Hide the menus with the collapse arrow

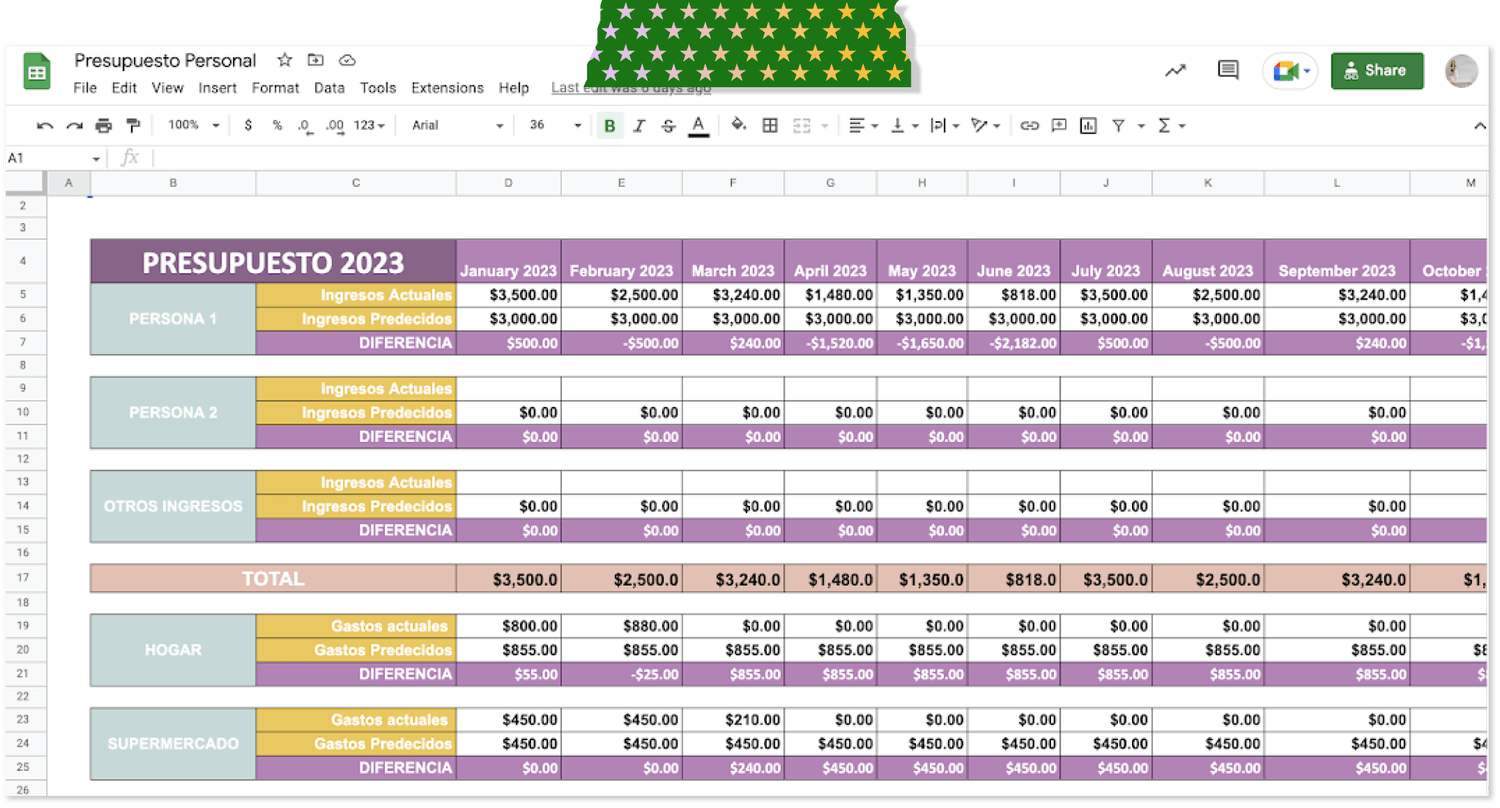(1480, 126)
